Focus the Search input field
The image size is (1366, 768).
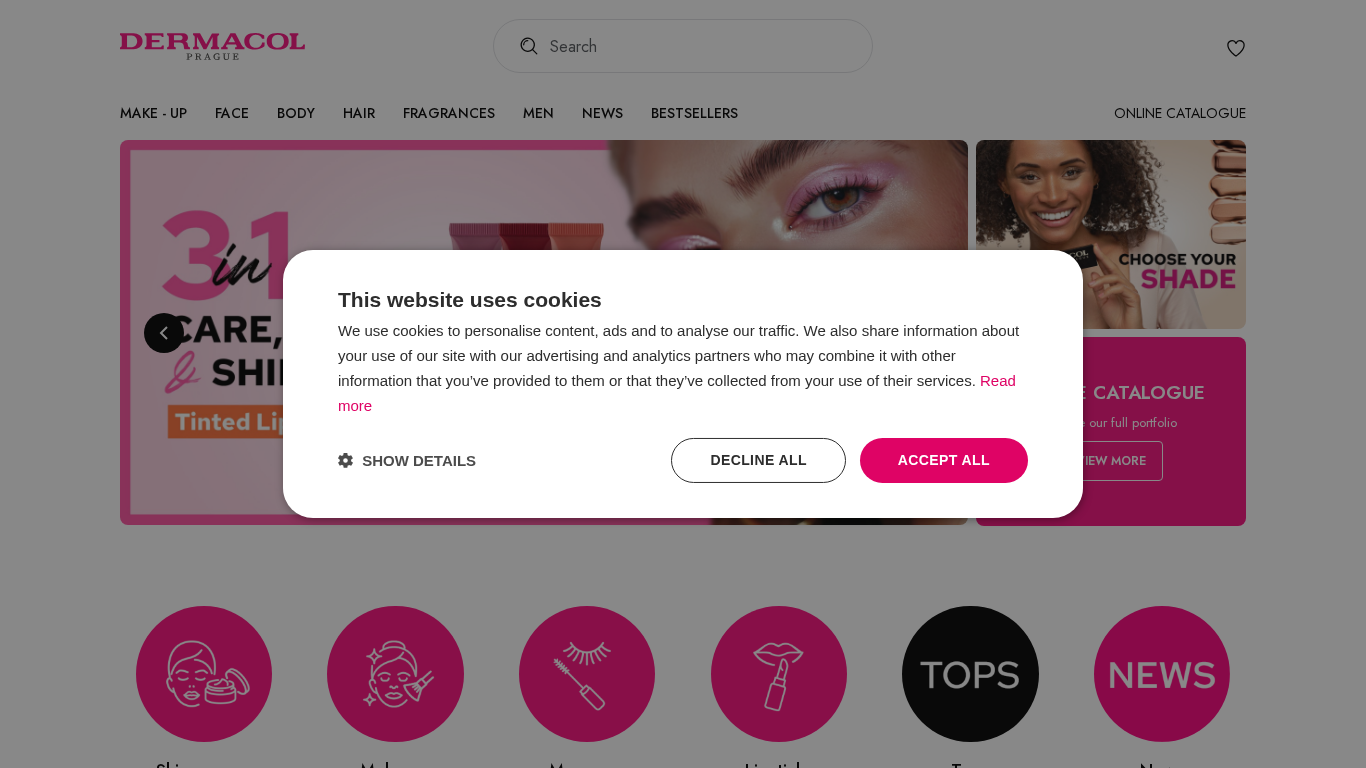(683, 46)
